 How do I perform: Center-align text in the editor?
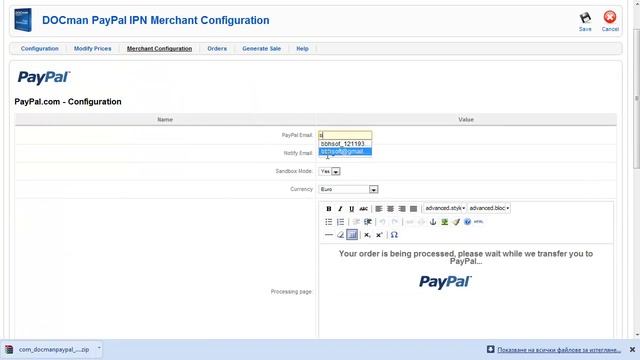pos(390,209)
